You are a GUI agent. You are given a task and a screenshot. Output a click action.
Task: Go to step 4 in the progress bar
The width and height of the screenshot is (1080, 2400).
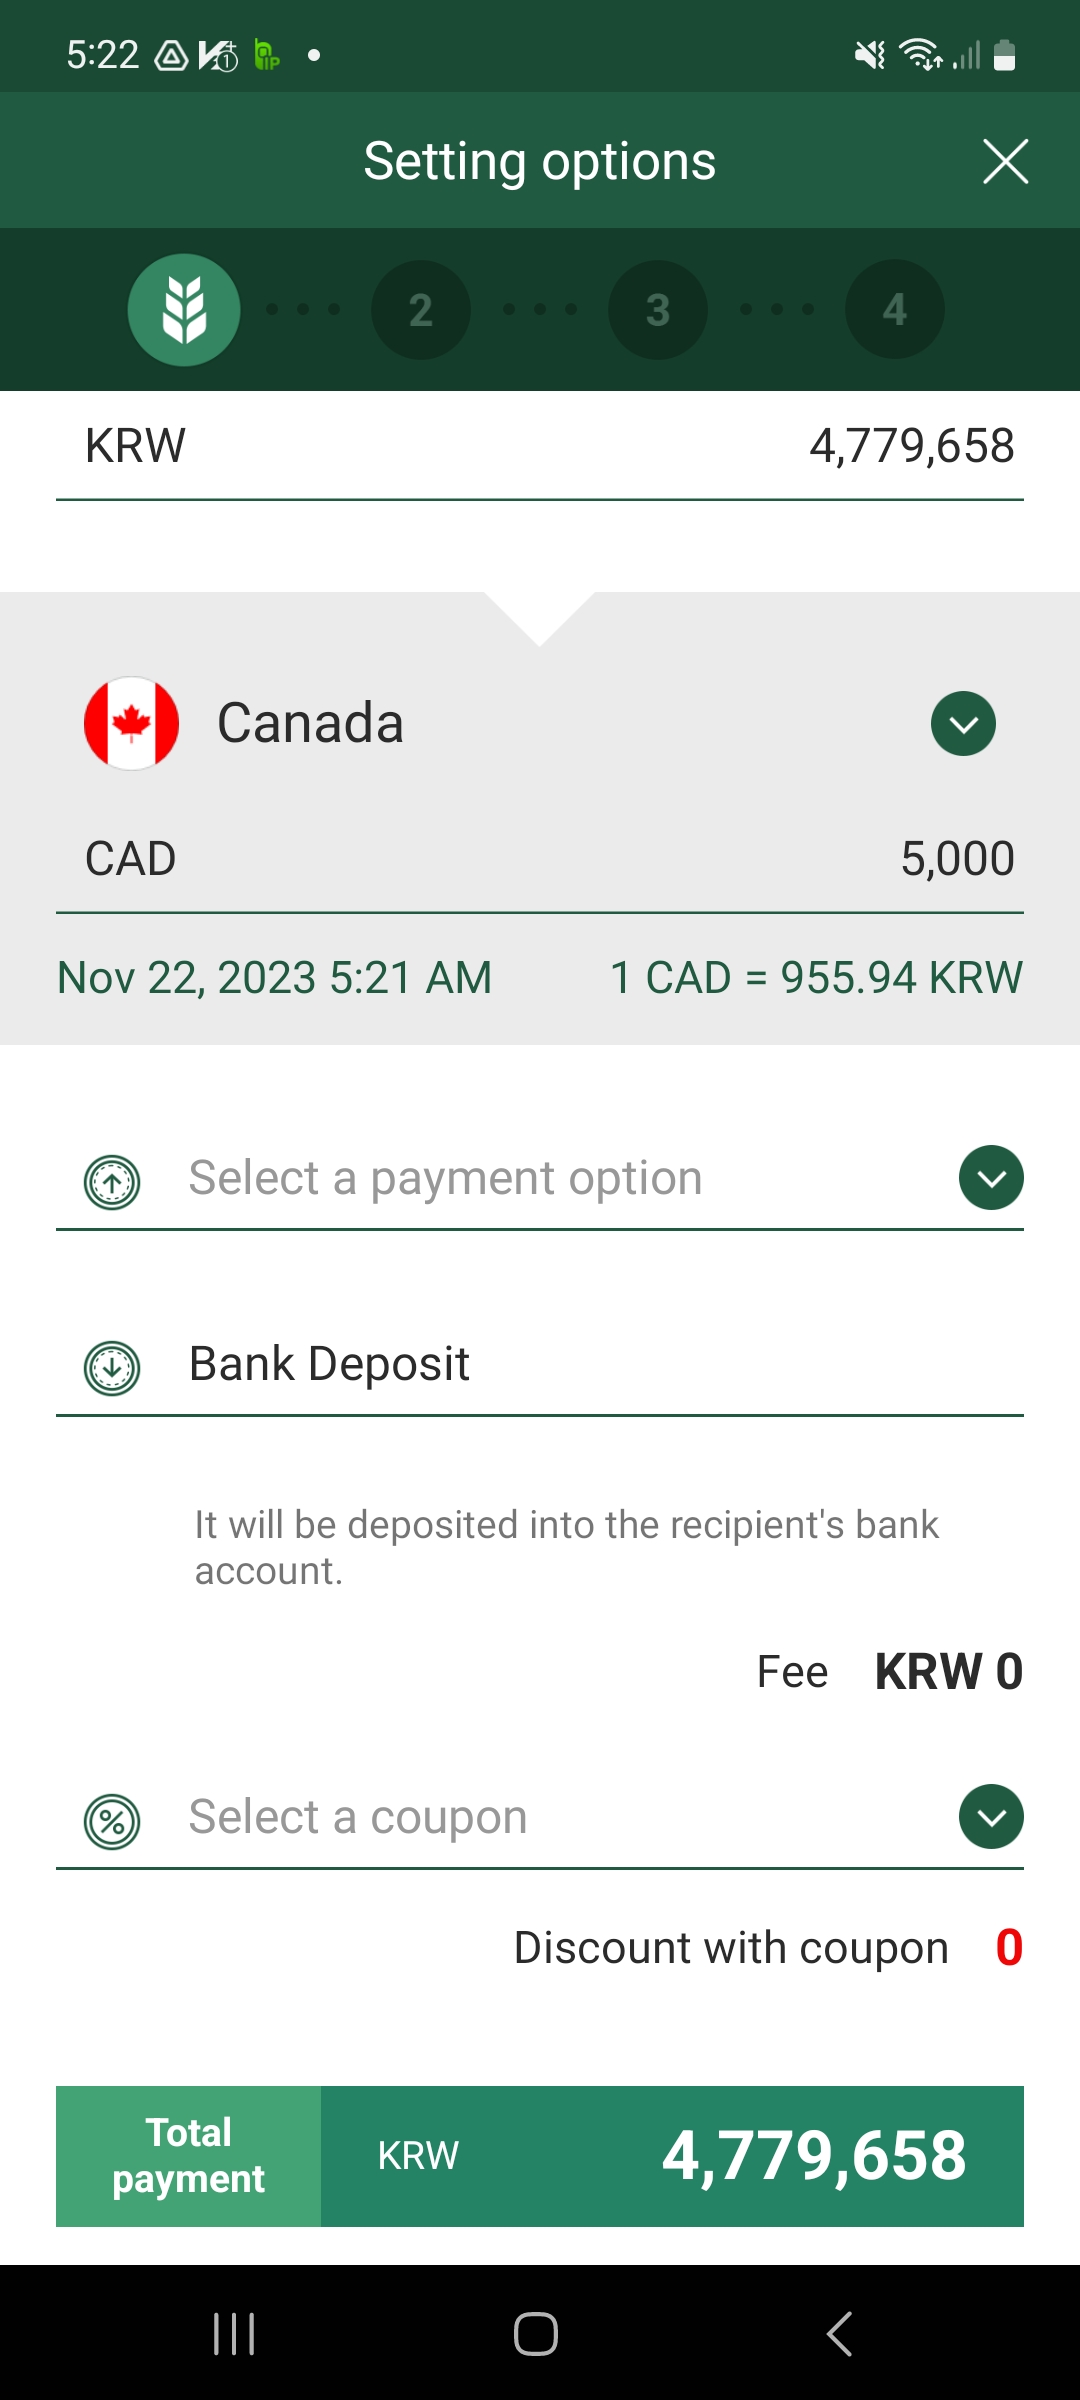pos(895,310)
